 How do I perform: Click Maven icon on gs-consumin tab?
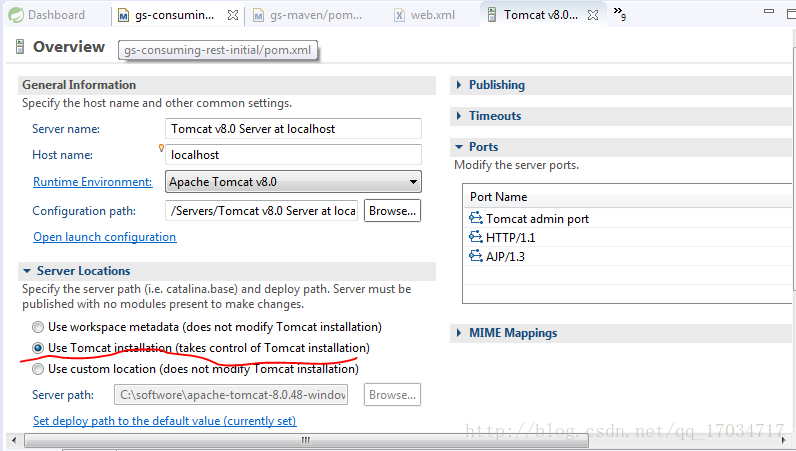click(x=123, y=16)
